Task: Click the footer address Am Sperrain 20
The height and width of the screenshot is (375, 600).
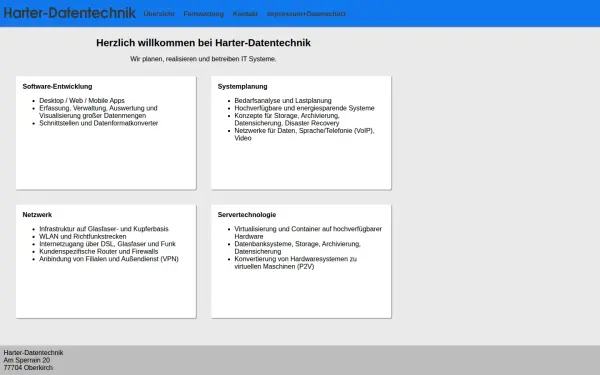Action: (x=27, y=360)
